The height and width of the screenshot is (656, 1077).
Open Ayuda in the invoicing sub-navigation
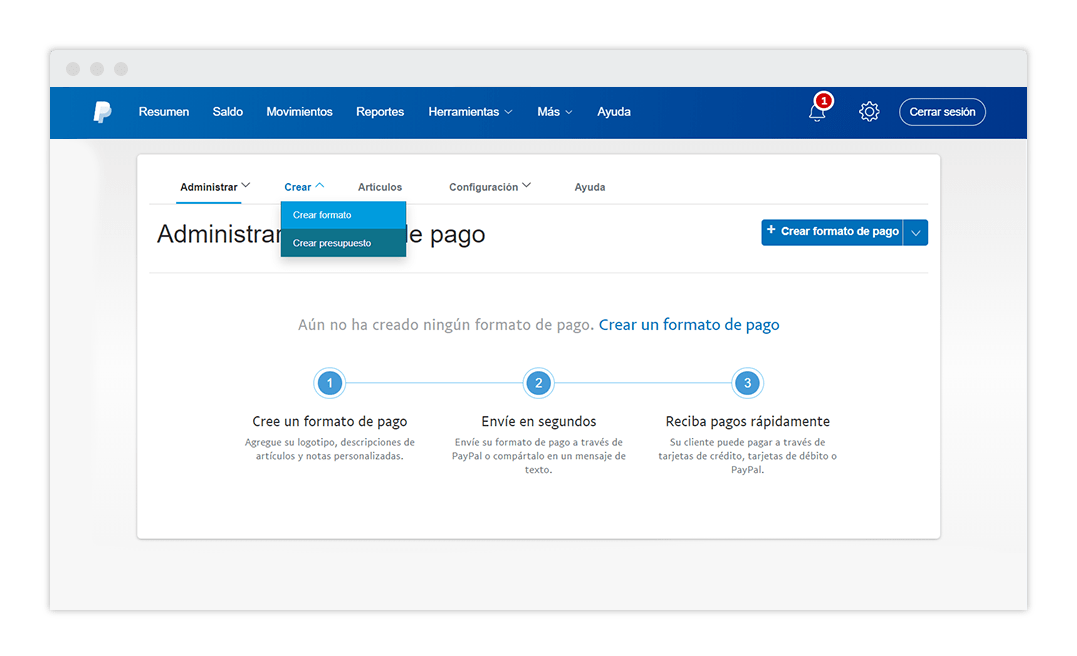coord(590,187)
